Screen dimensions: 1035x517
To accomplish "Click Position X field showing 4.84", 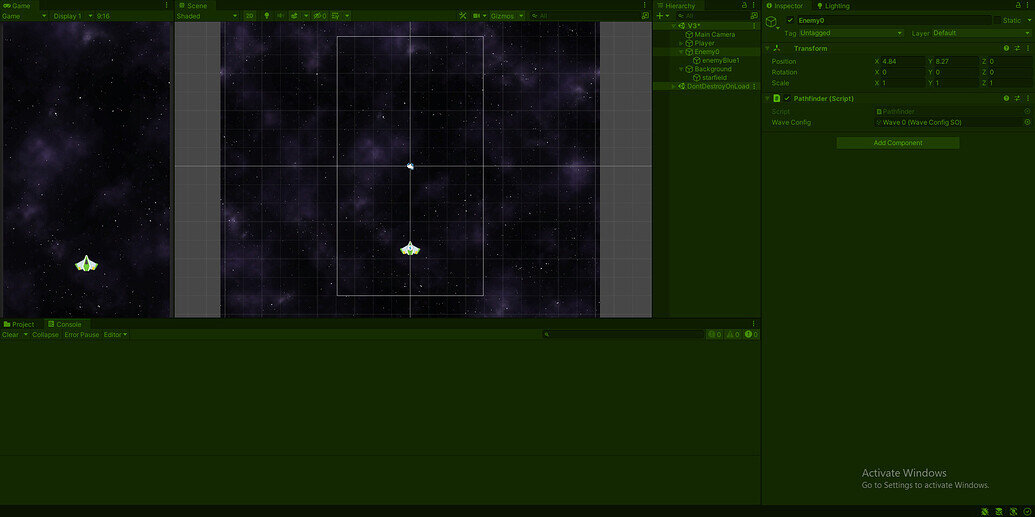I will 904,61.
